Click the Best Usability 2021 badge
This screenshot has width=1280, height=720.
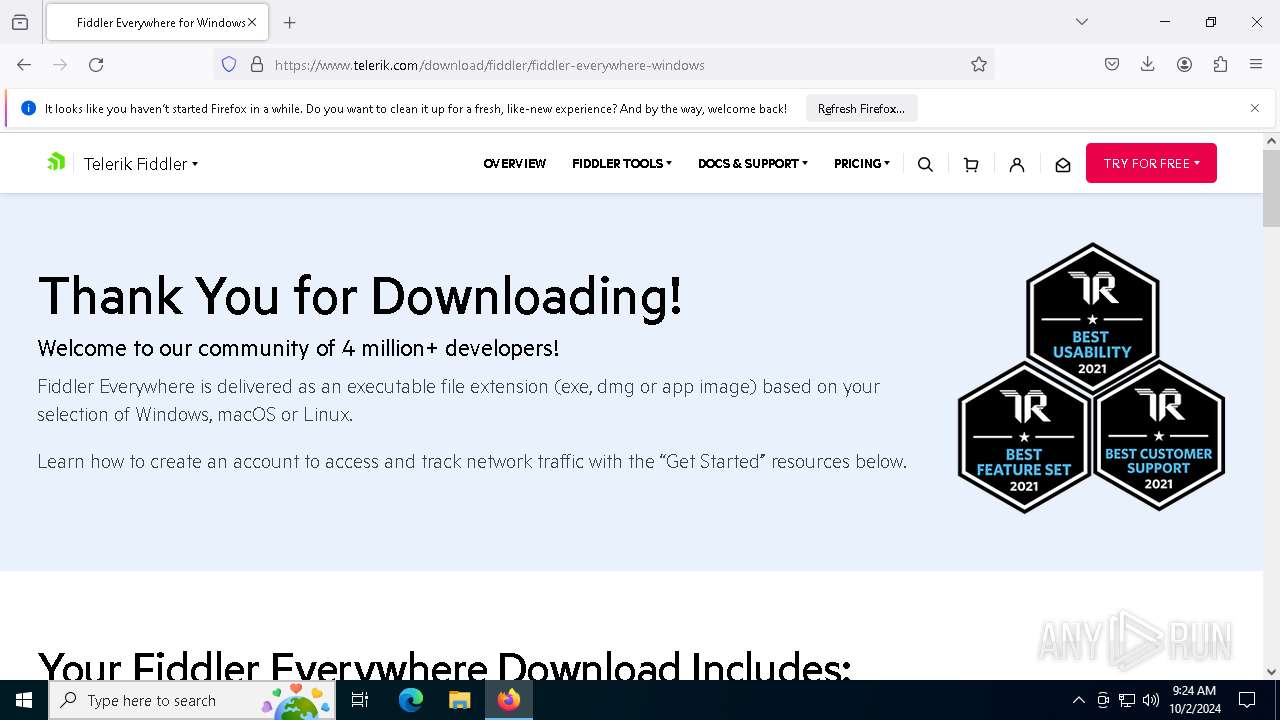coord(1092,318)
